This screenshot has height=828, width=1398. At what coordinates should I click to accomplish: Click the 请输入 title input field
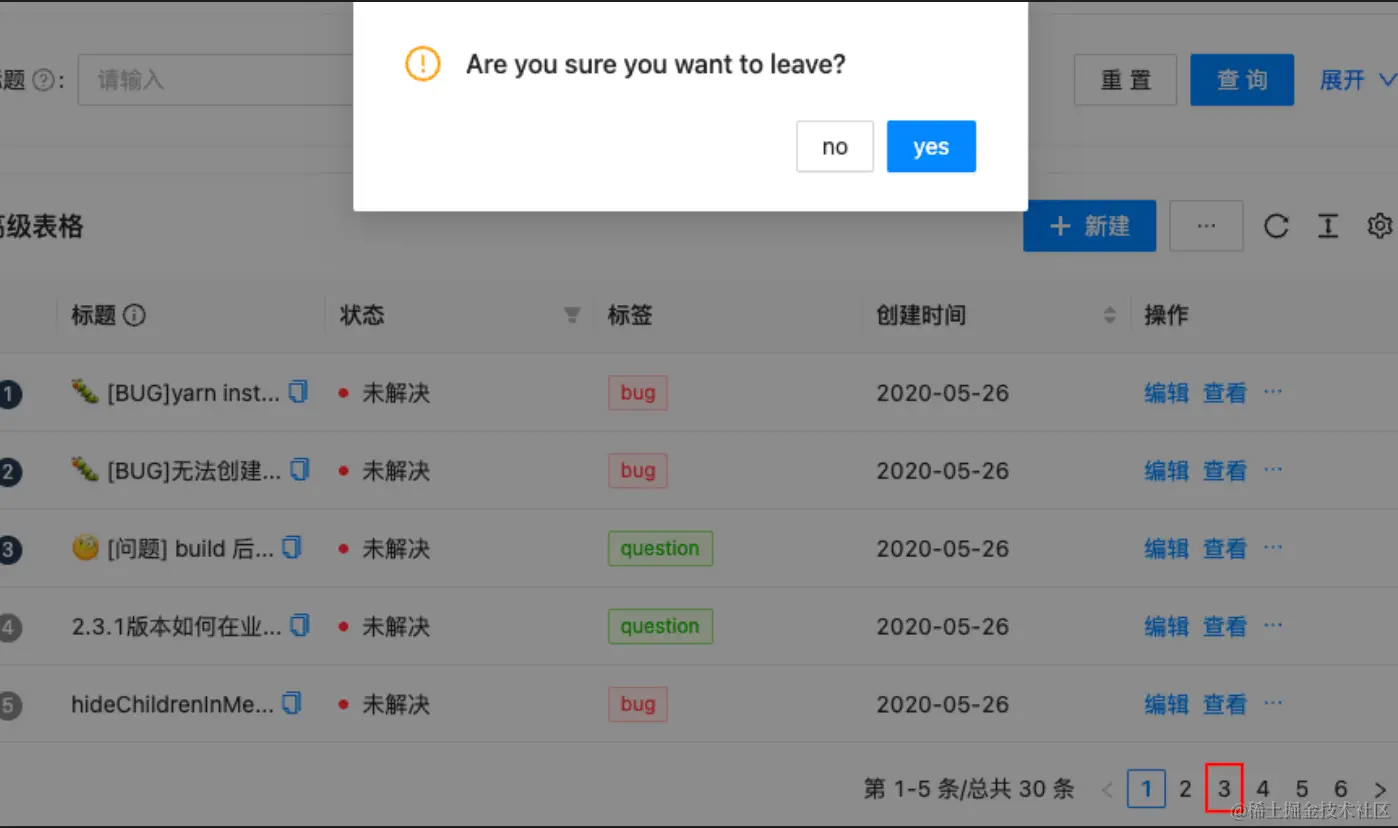(x=215, y=80)
